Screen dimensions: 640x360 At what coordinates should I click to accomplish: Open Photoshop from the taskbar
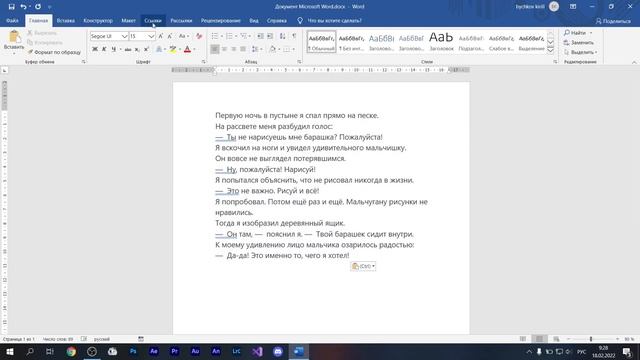pos(133,351)
